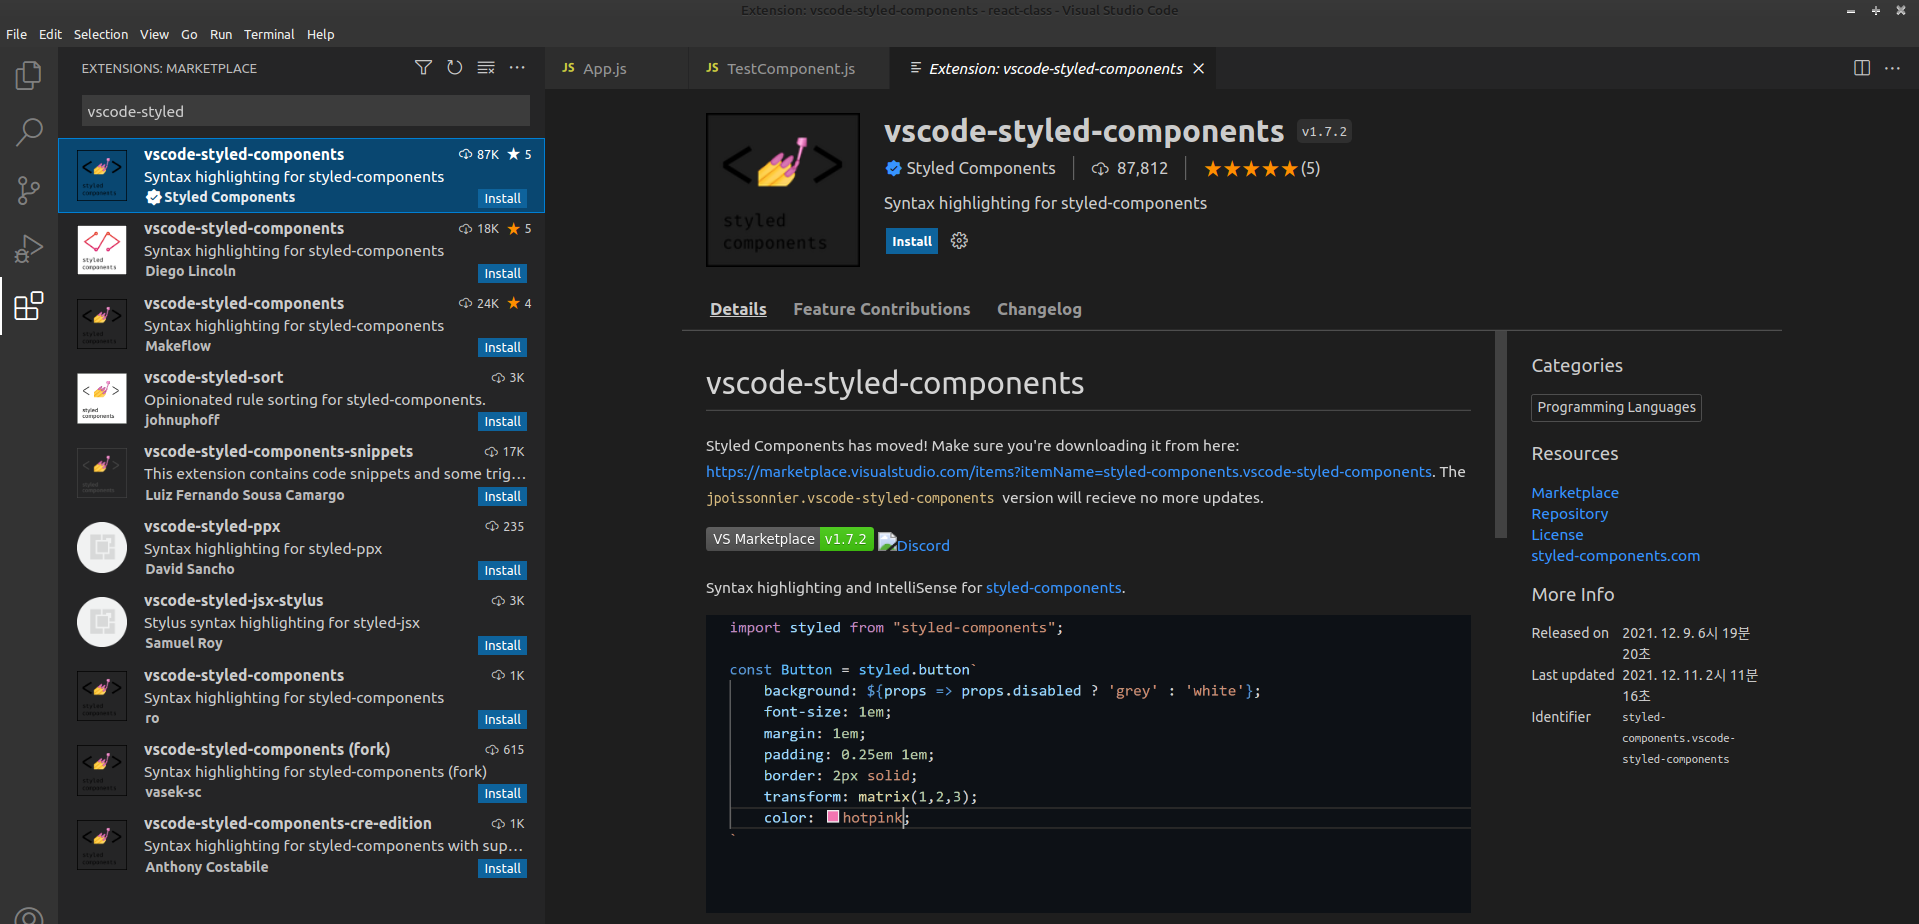The height and width of the screenshot is (924, 1919).
Task: Select the Feature Contributions tab
Action: point(881,309)
